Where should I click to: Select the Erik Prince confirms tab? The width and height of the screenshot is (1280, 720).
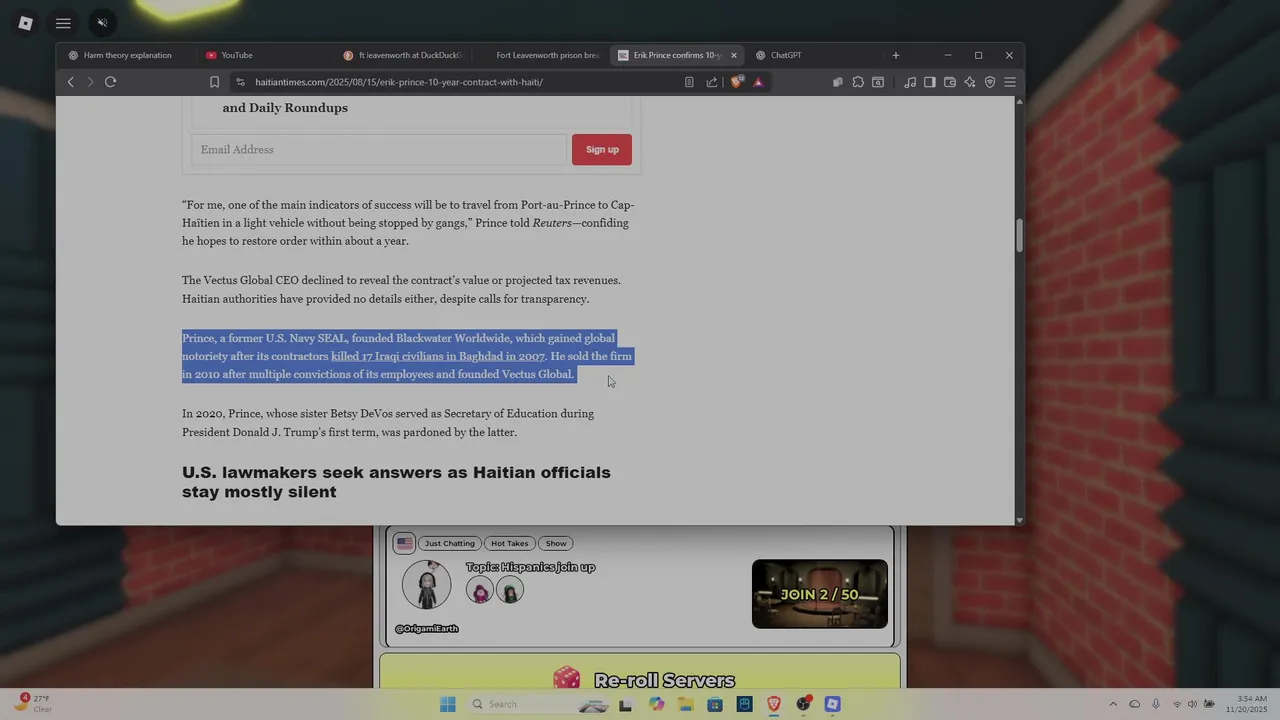coord(677,55)
